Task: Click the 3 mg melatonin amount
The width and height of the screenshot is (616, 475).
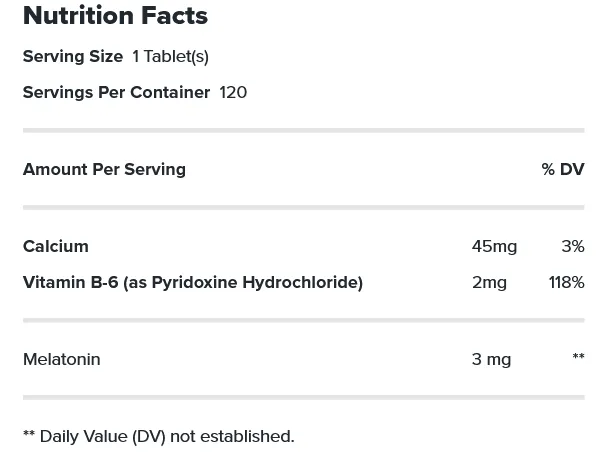Action: (491, 360)
